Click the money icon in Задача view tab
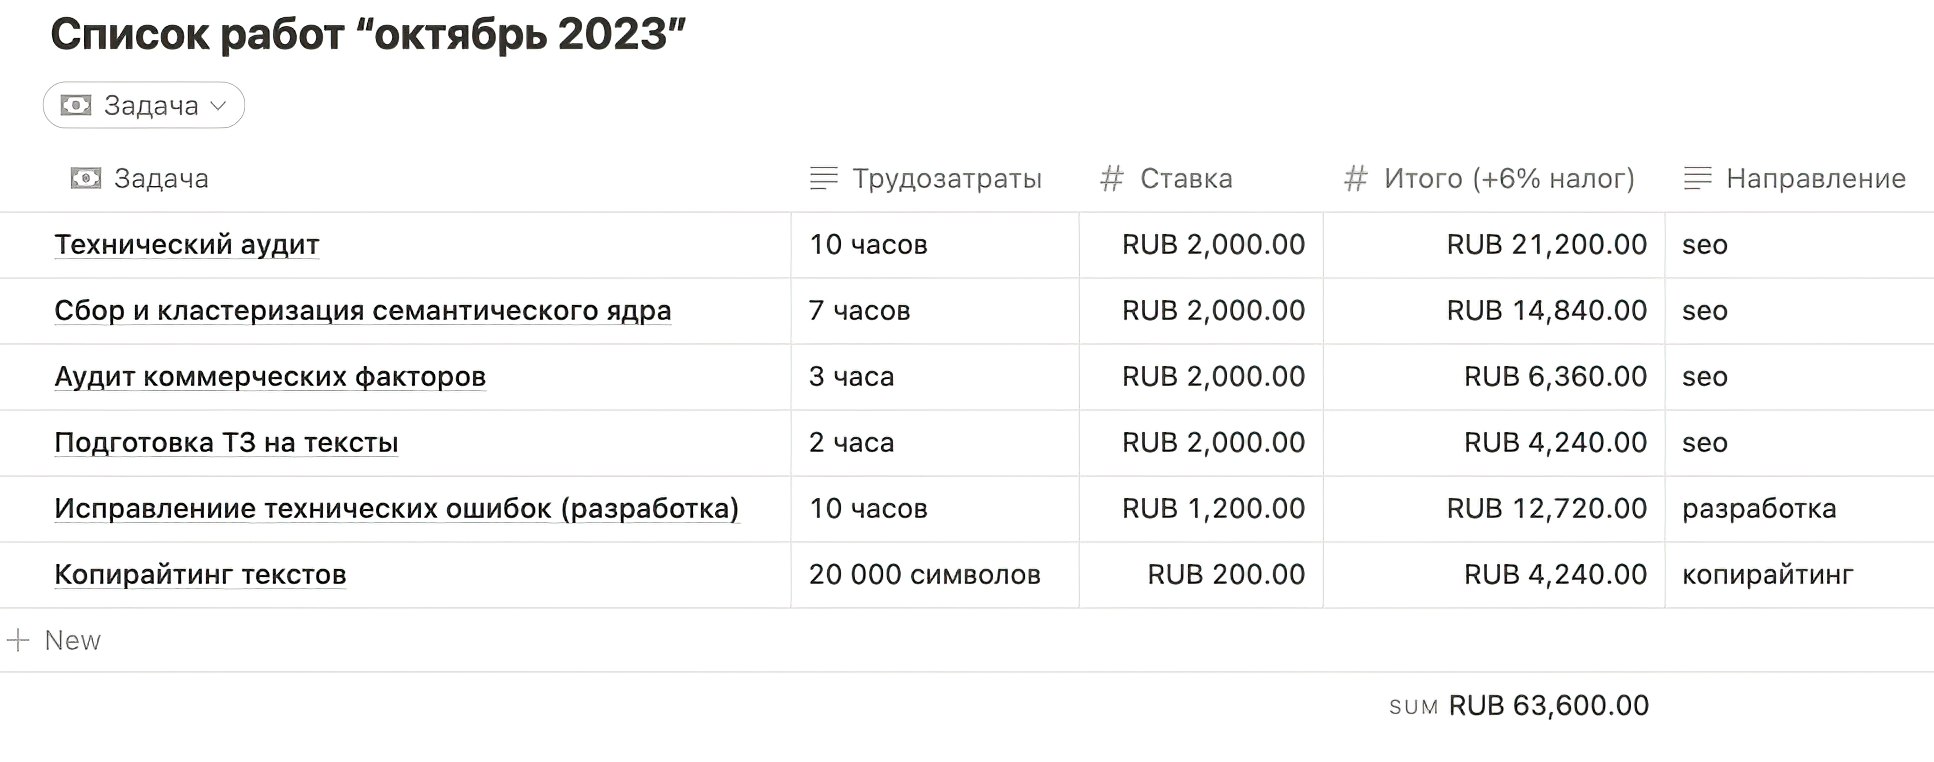The height and width of the screenshot is (762, 1934). (x=76, y=105)
